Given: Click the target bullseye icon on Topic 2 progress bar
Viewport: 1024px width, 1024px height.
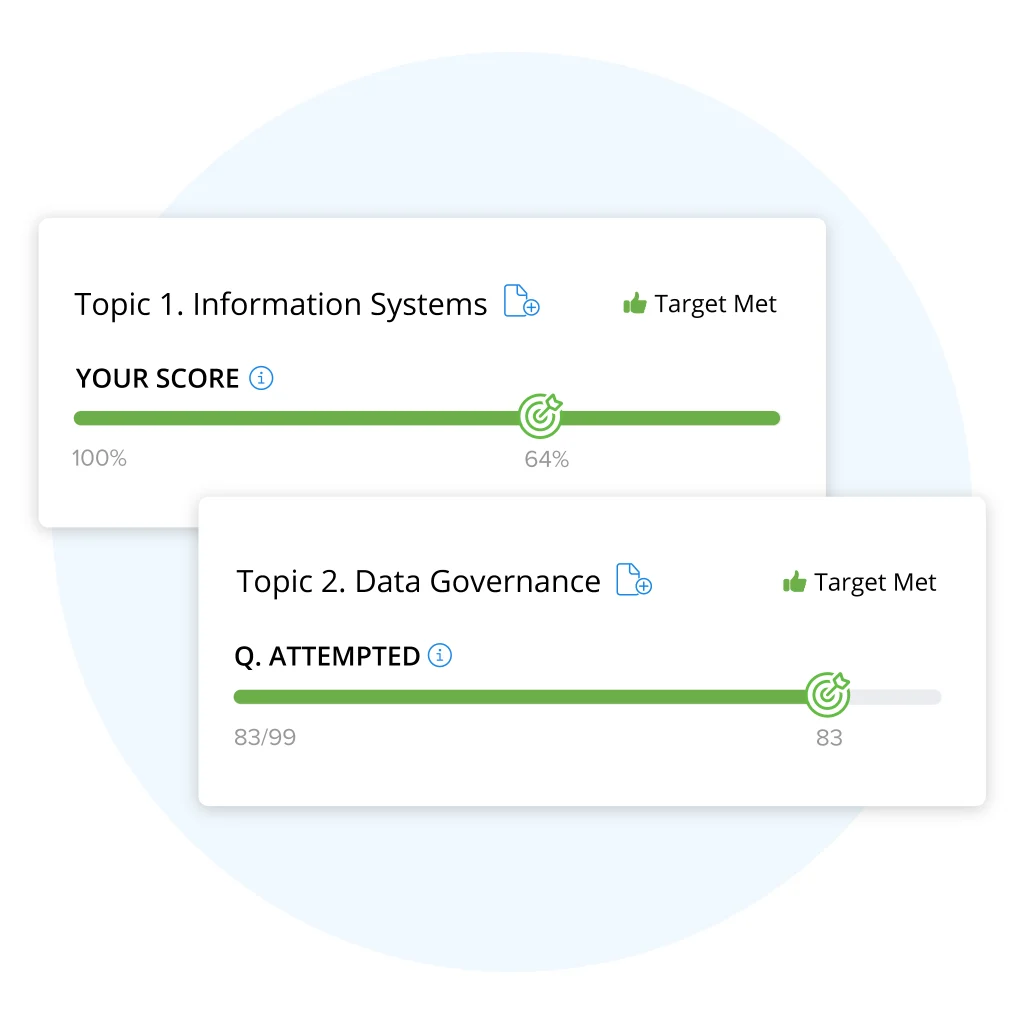Looking at the screenshot, I should point(828,695).
